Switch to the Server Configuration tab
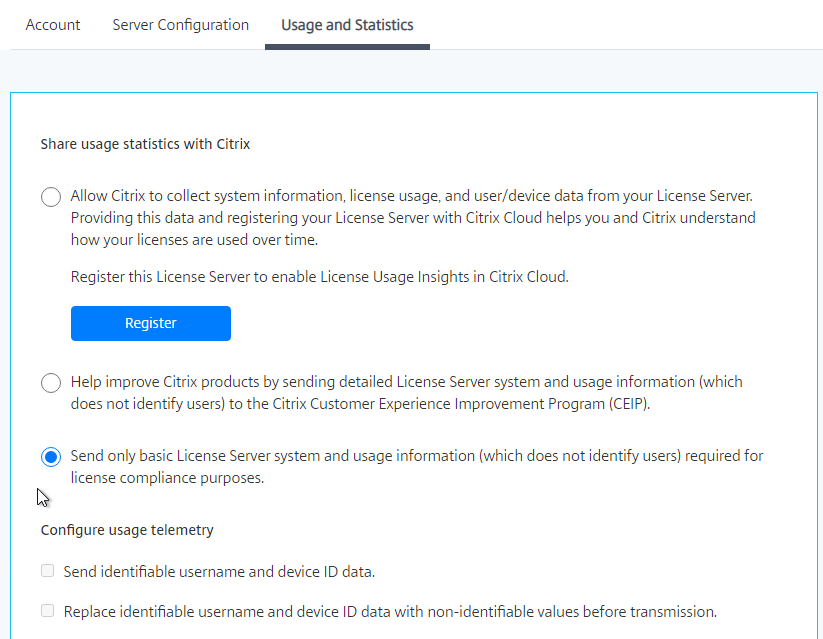 181,25
